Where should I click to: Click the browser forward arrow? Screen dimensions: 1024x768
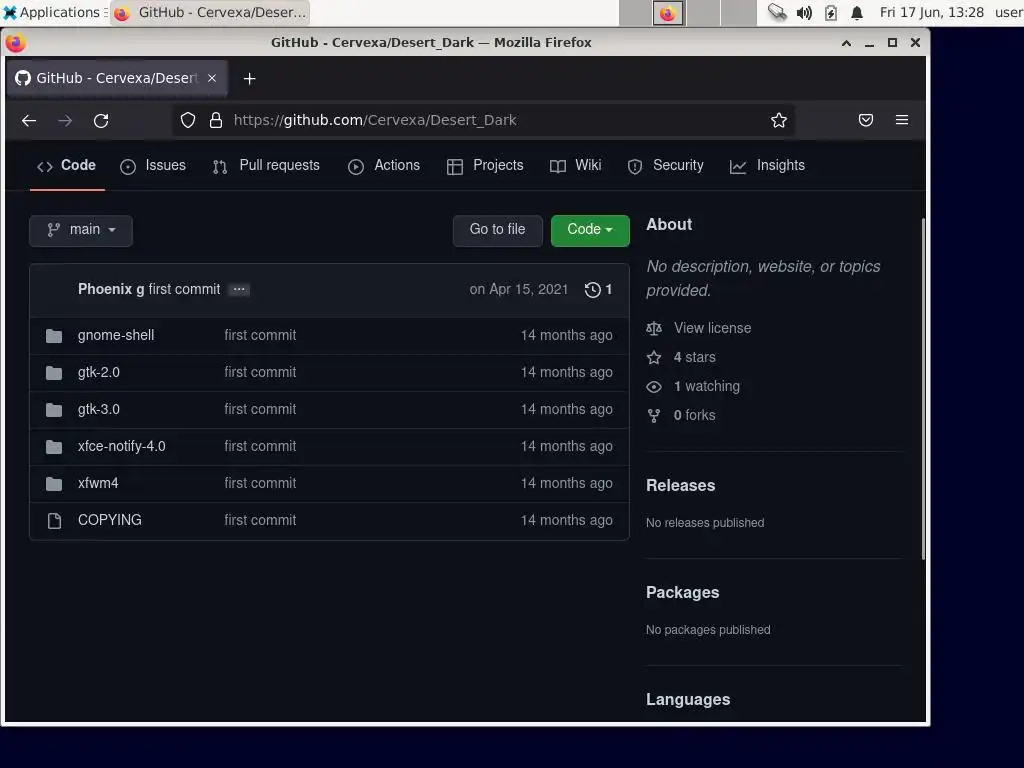65,121
